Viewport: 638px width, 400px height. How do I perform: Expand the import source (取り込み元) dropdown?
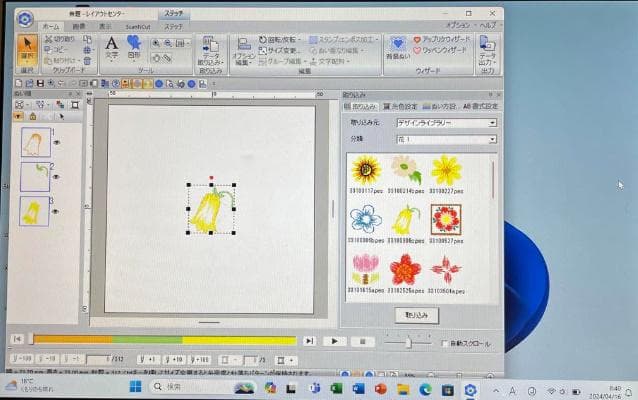tap(492, 122)
